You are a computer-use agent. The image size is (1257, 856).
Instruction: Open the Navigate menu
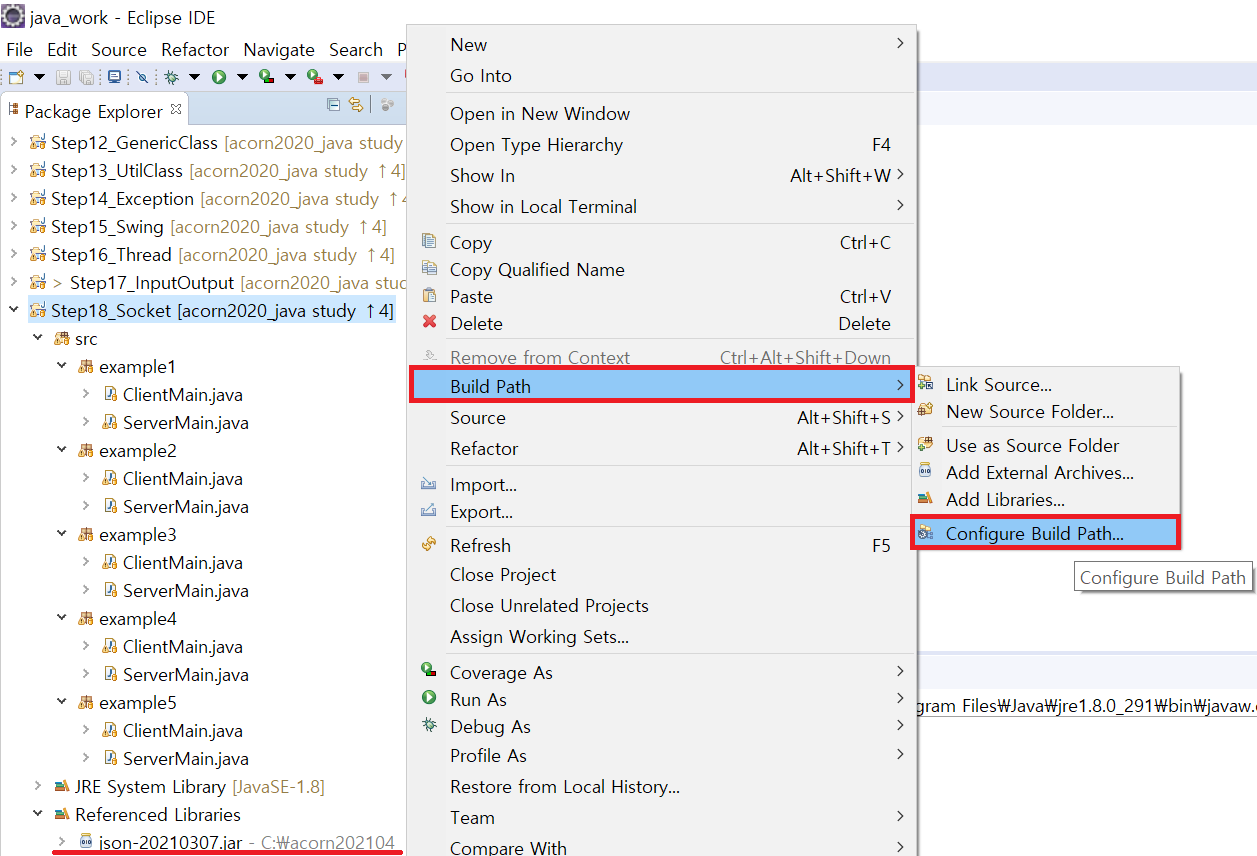pos(279,49)
